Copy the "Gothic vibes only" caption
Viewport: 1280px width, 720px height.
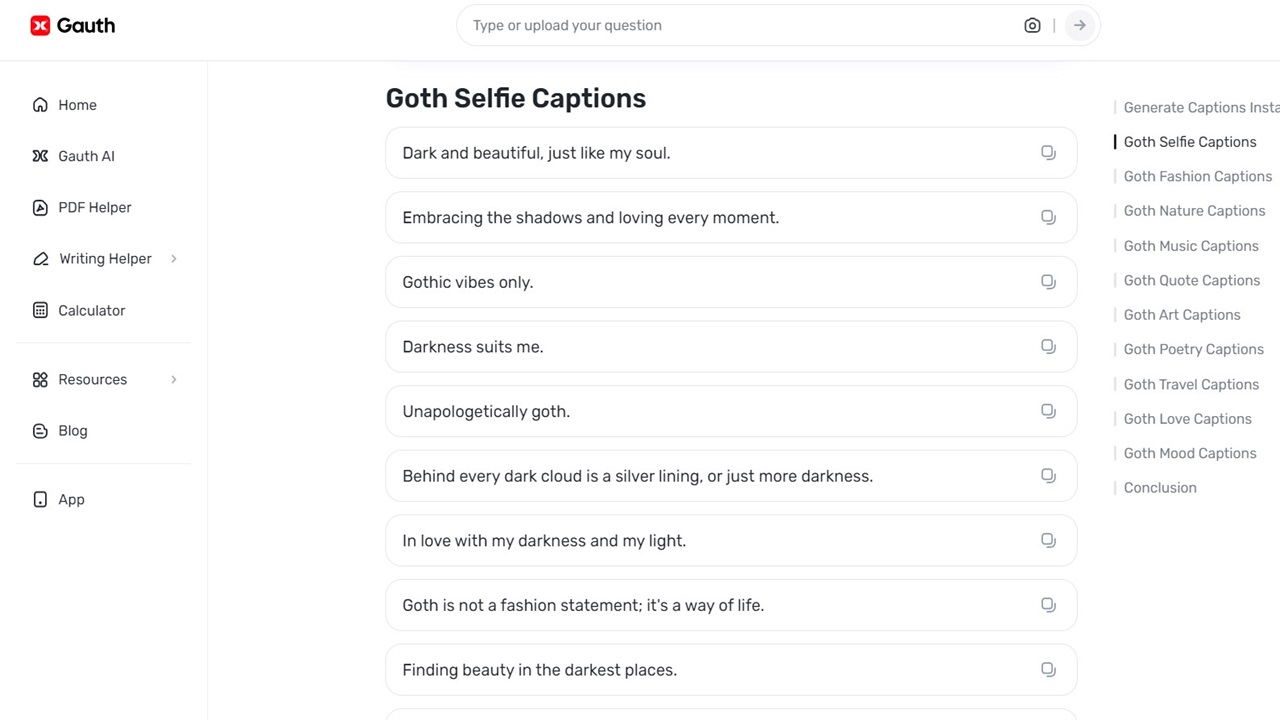pyautogui.click(x=1048, y=282)
